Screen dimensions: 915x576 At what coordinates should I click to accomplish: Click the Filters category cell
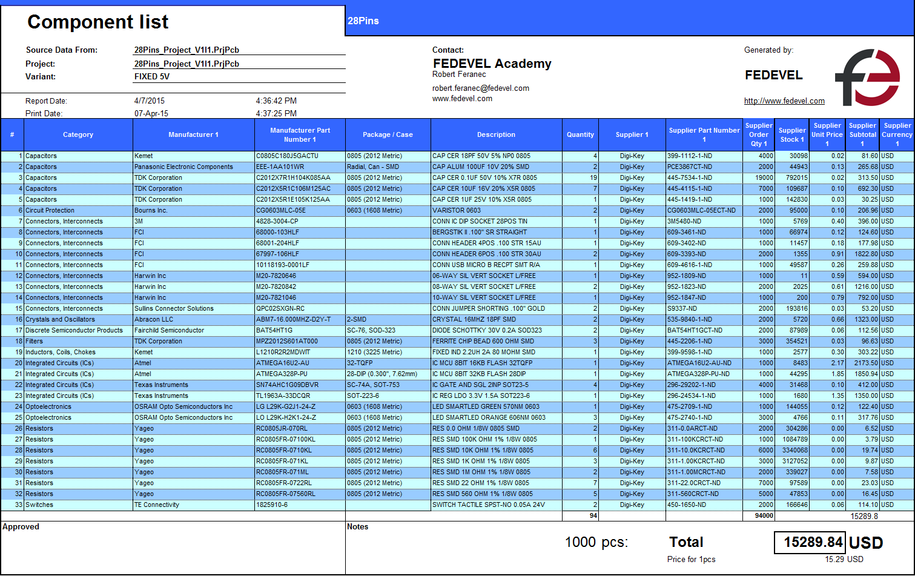click(x=78, y=341)
